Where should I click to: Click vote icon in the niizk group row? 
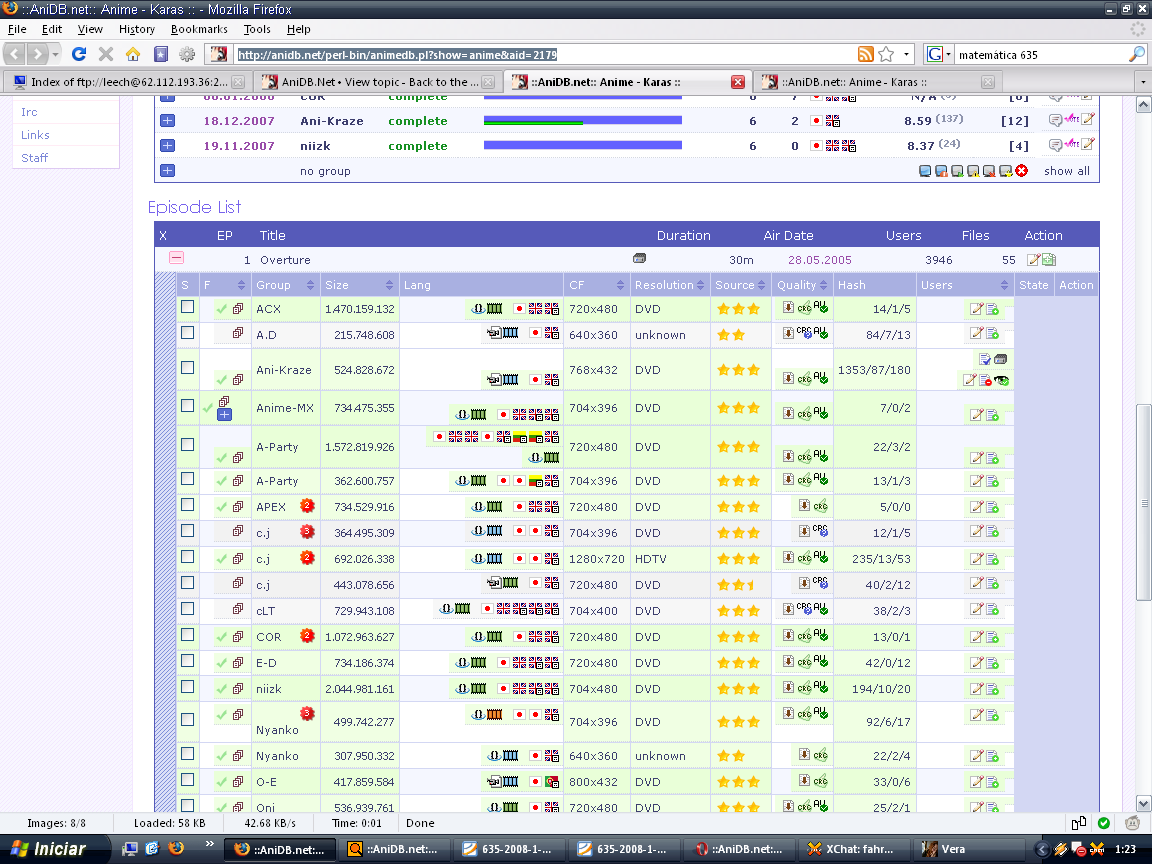(x=1071, y=146)
